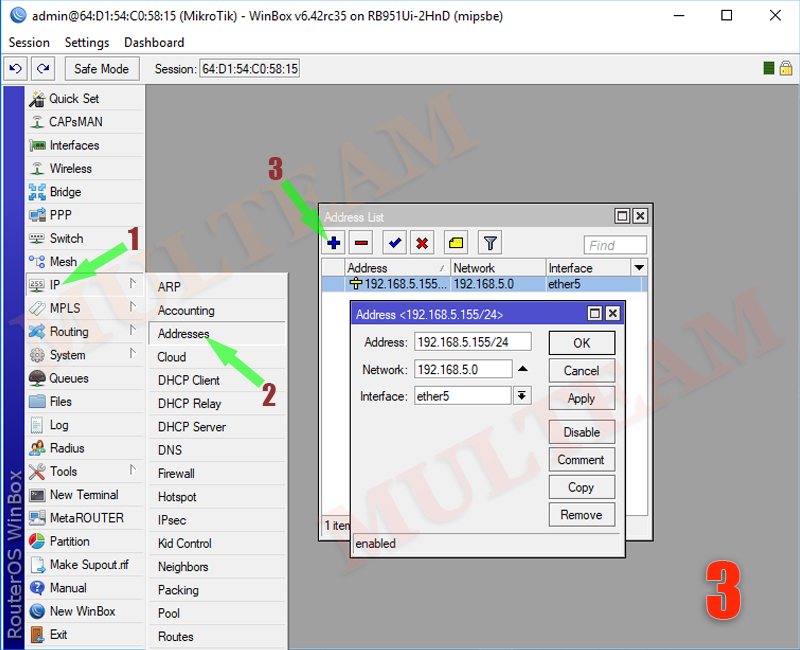Click the funnel Filter icon

pos(489,243)
